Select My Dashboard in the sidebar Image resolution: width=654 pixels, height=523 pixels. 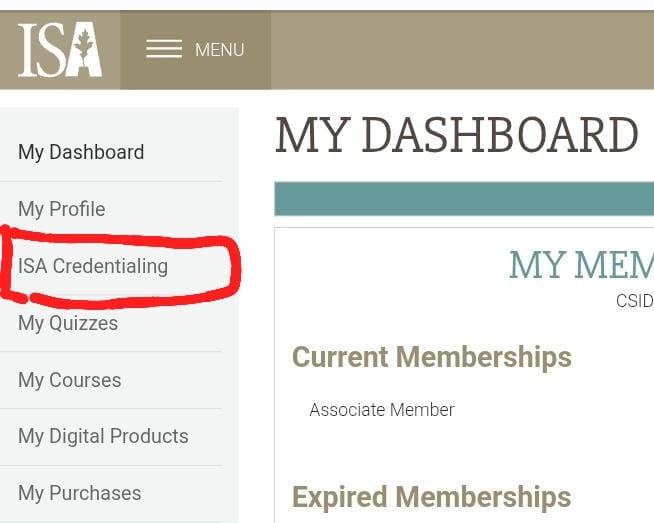[x=81, y=152]
